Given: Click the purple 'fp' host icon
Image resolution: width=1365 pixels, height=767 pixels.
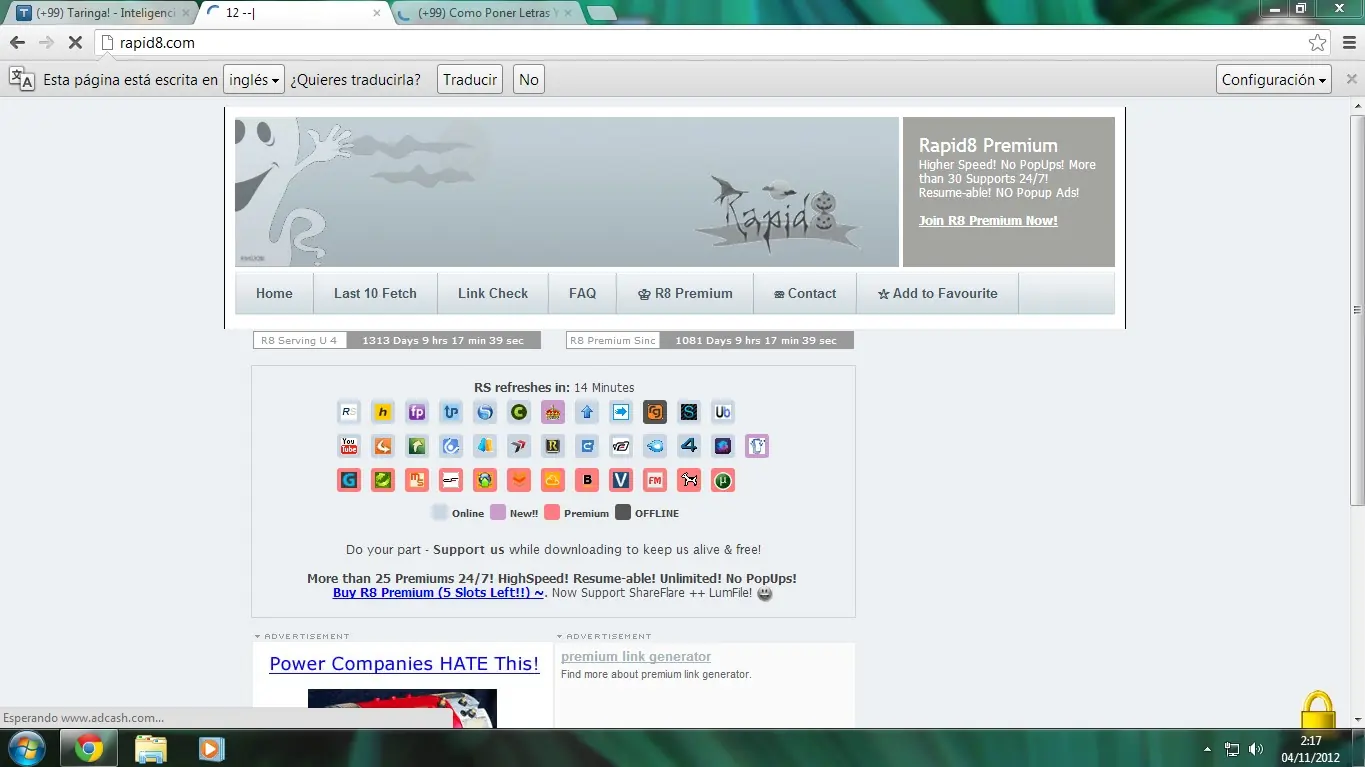Looking at the screenshot, I should pos(417,412).
